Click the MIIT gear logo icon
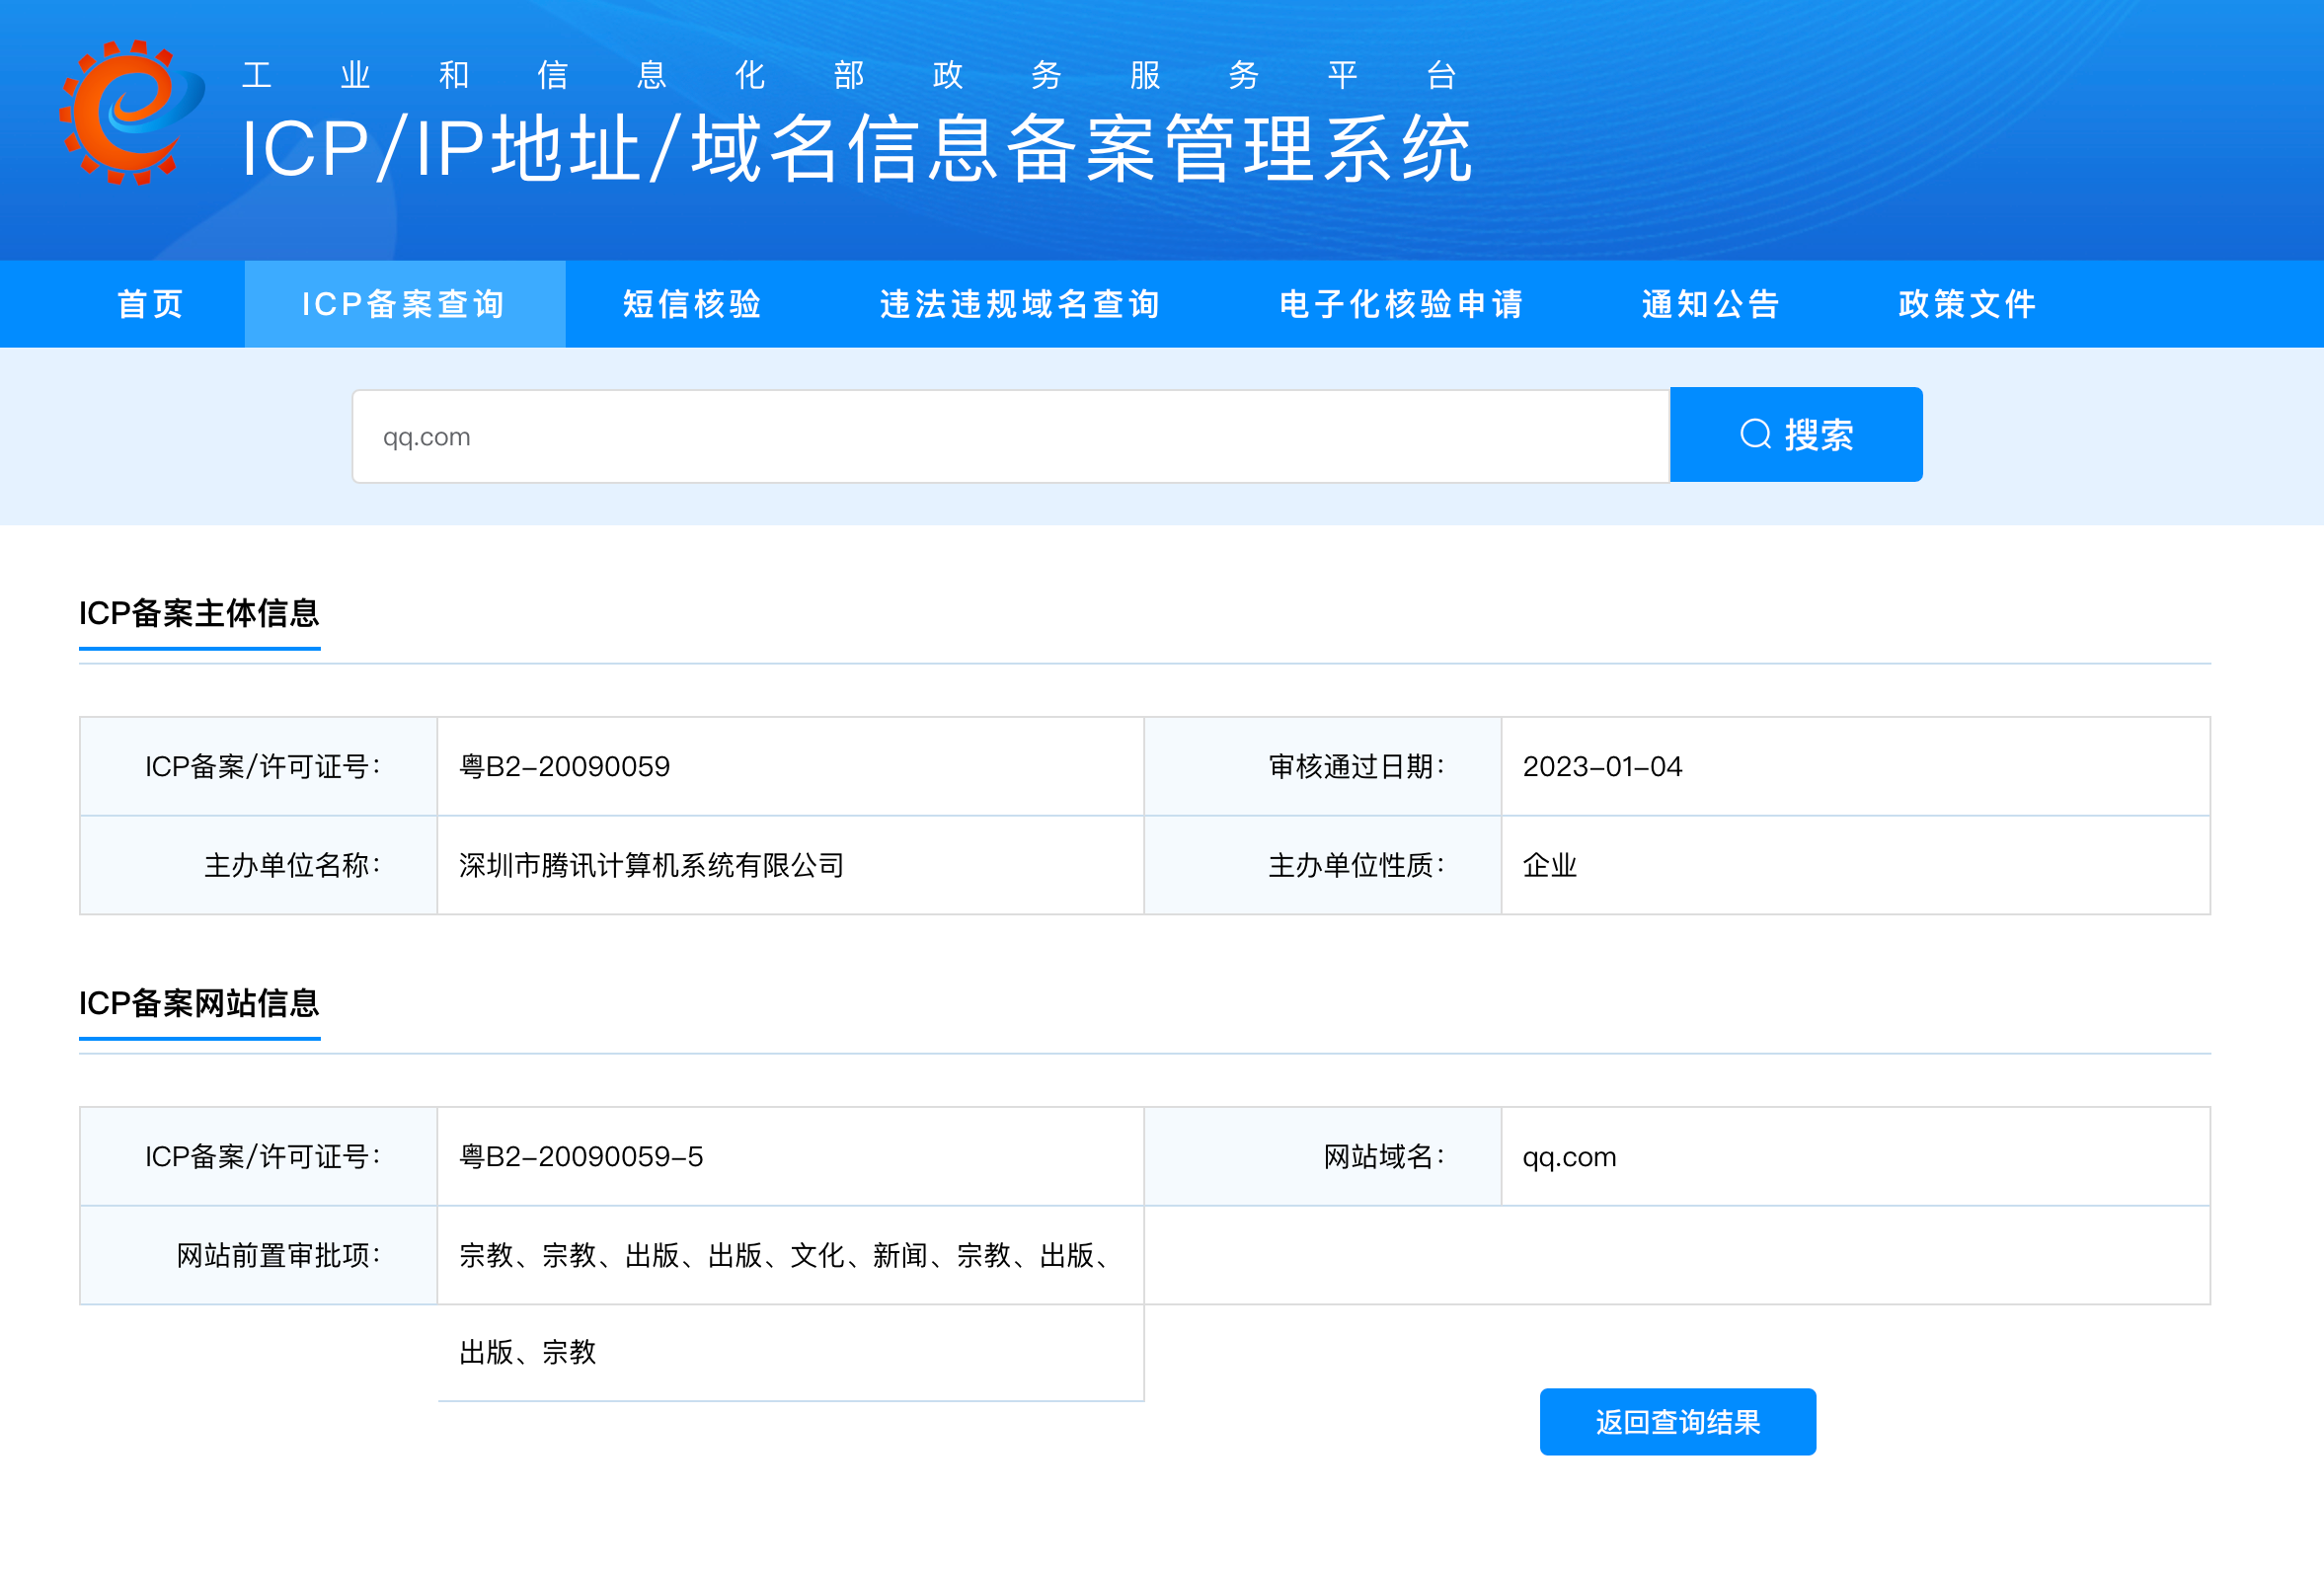This screenshot has height=1574, width=2324. coord(131,112)
